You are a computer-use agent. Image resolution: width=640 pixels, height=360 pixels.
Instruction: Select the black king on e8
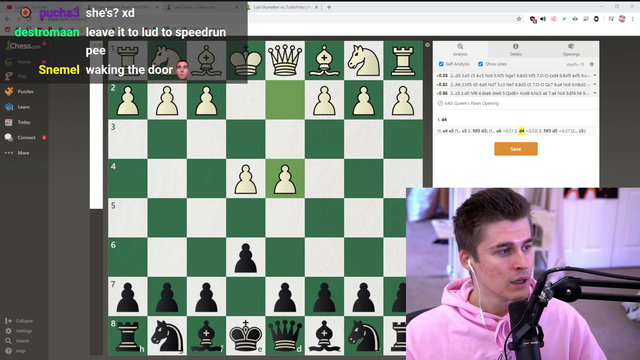[245, 336]
